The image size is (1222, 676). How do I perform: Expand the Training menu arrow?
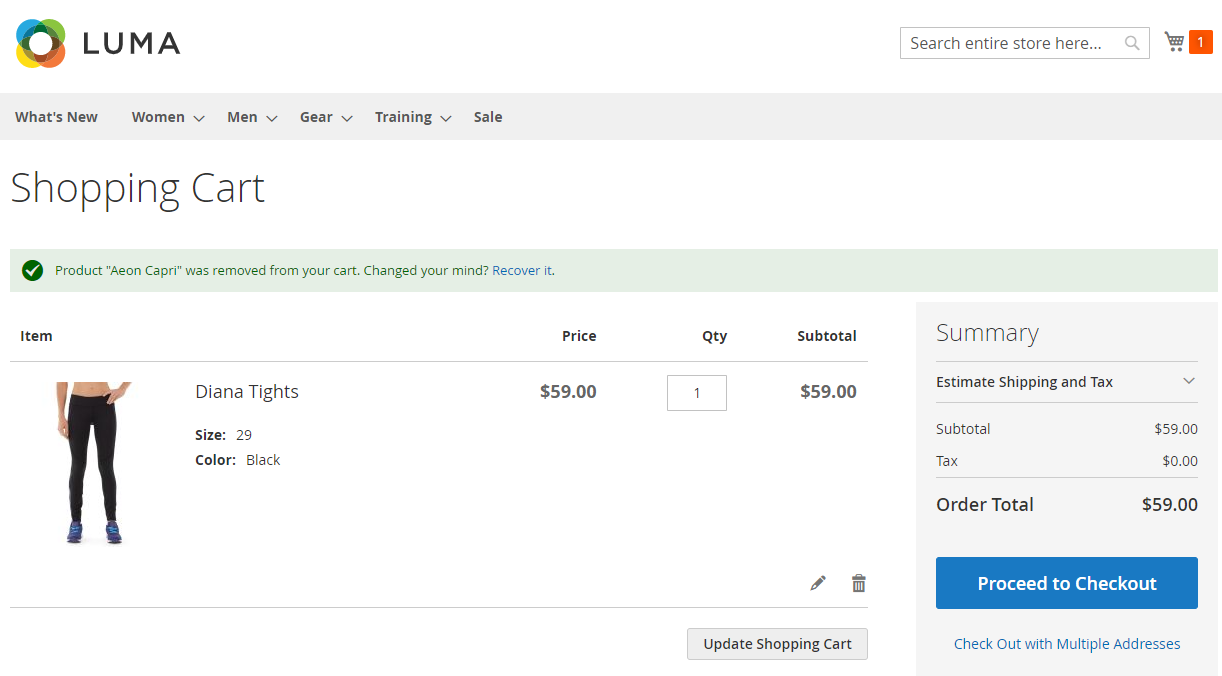coord(446,118)
